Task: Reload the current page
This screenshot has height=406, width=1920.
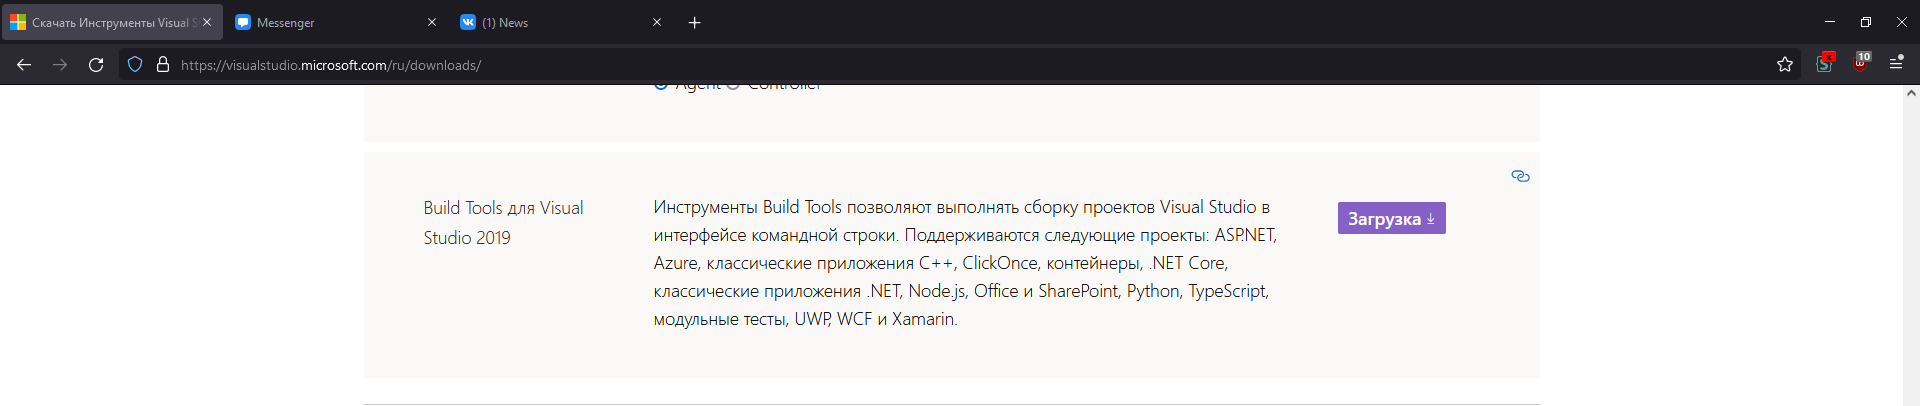Action: pos(96,65)
